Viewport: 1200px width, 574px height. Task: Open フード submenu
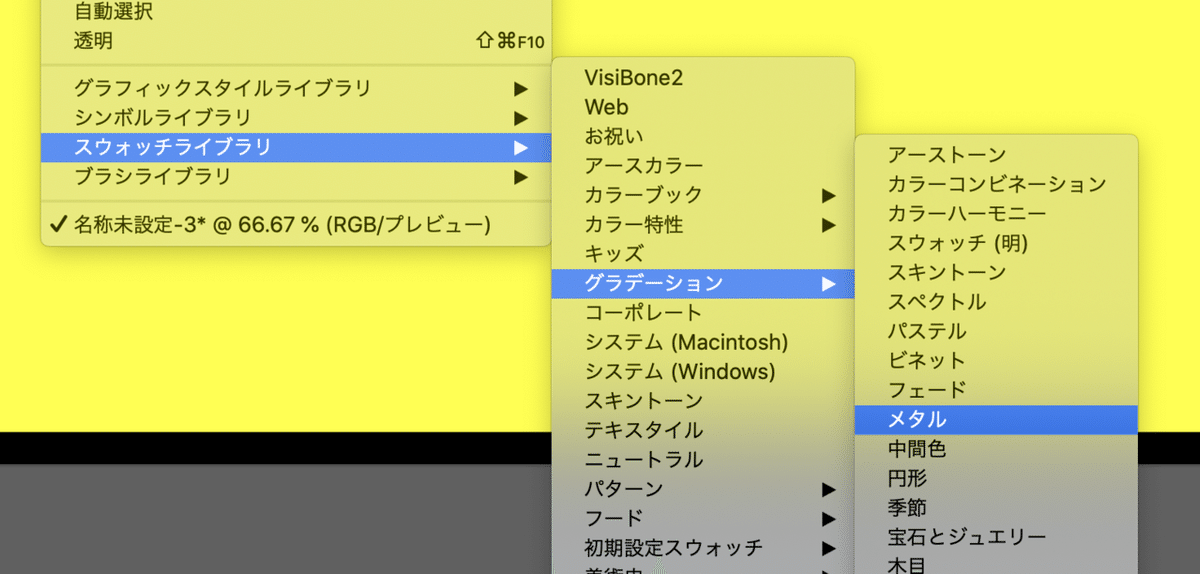703,519
